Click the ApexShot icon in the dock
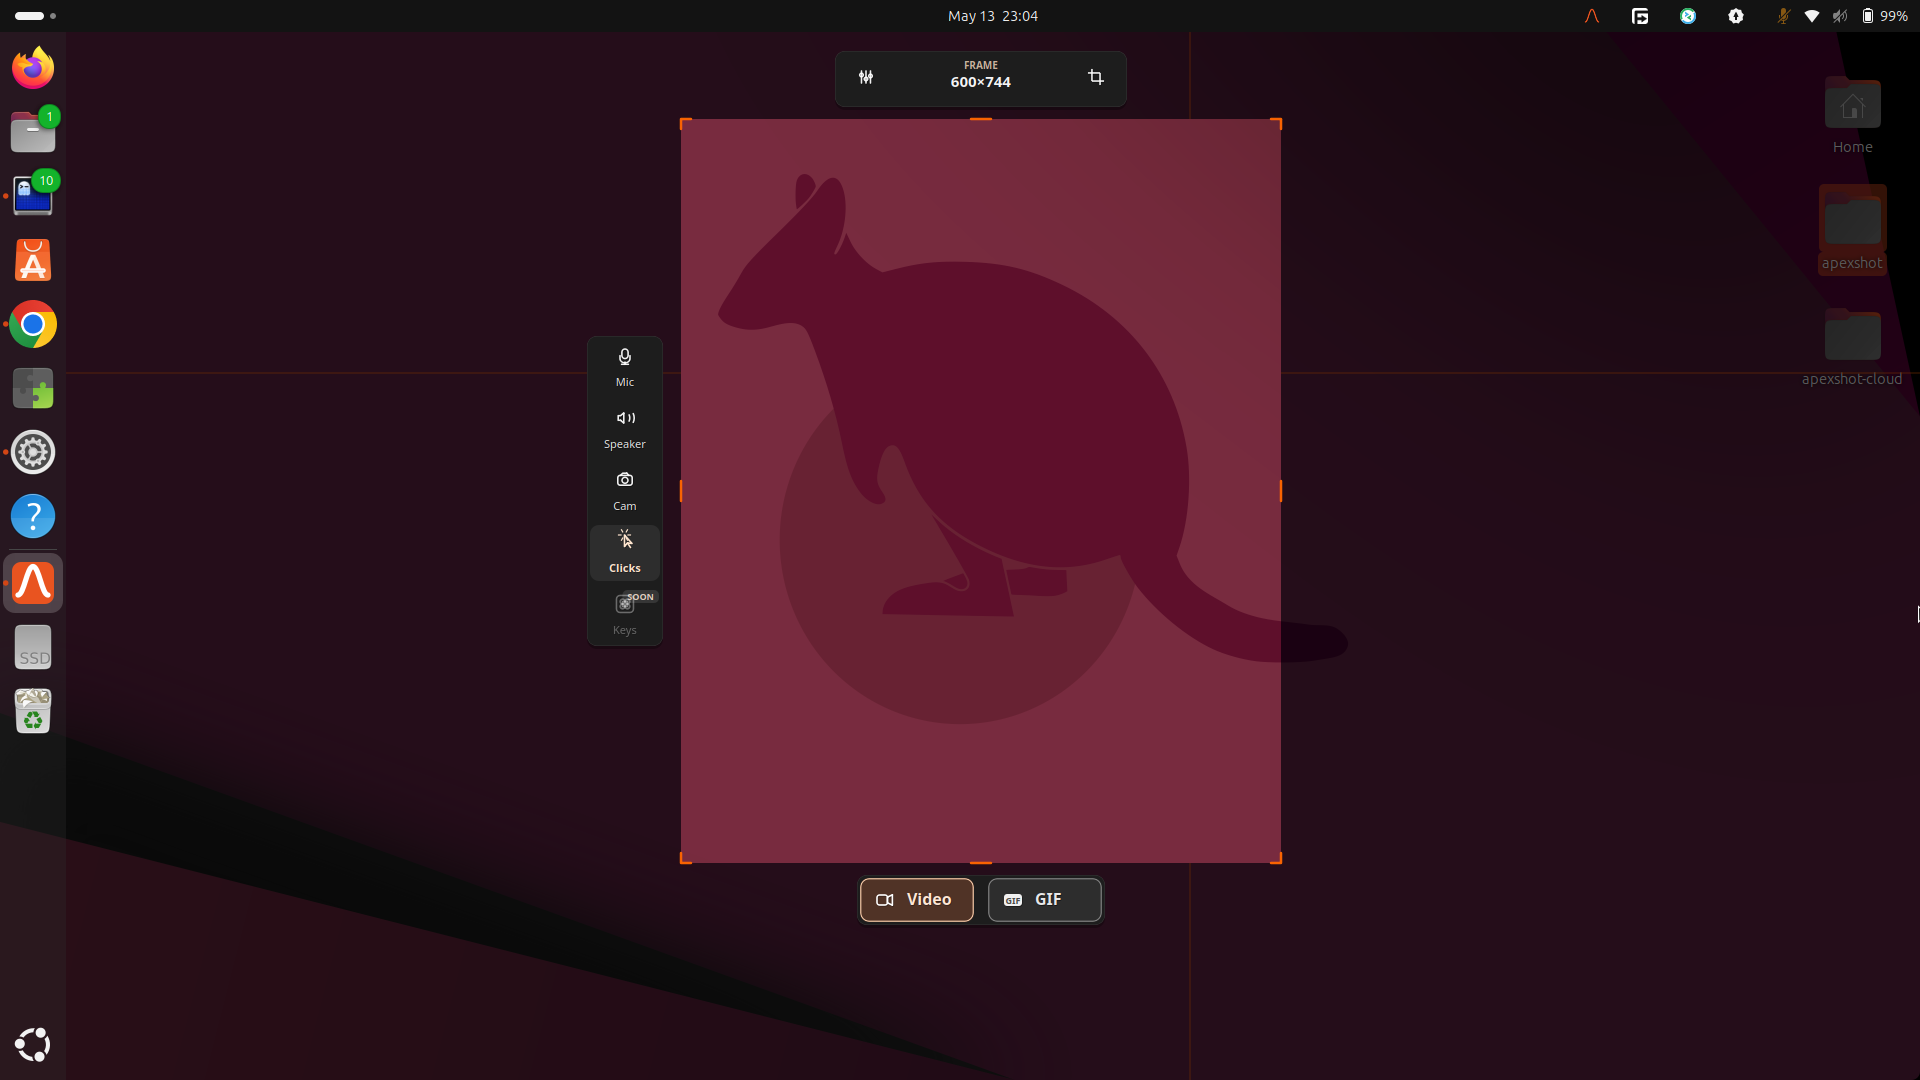The height and width of the screenshot is (1080, 1920). (33, 583)
